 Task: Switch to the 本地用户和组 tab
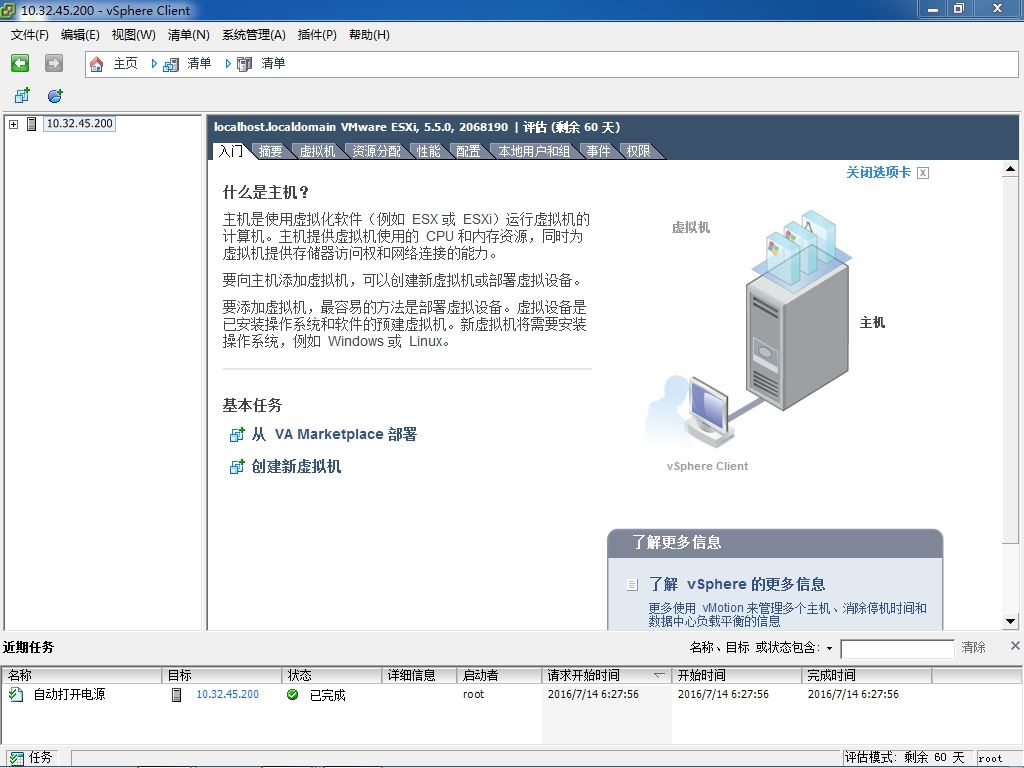534,151
